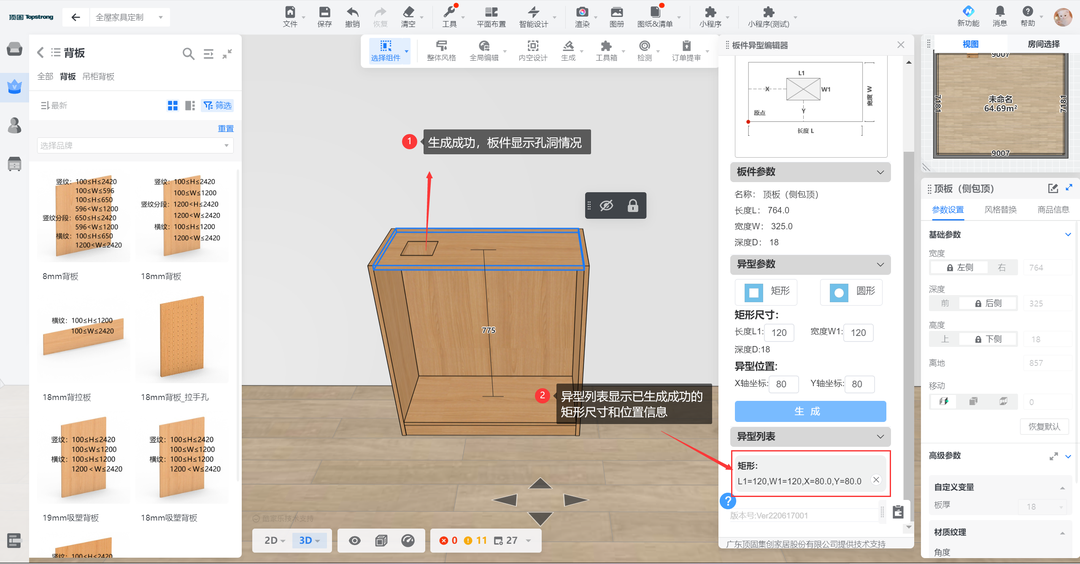This screenshot has width=1080, height=564.
Task: Select the 矩形 rectangle shape option
Action: click(x=765, y=292)
